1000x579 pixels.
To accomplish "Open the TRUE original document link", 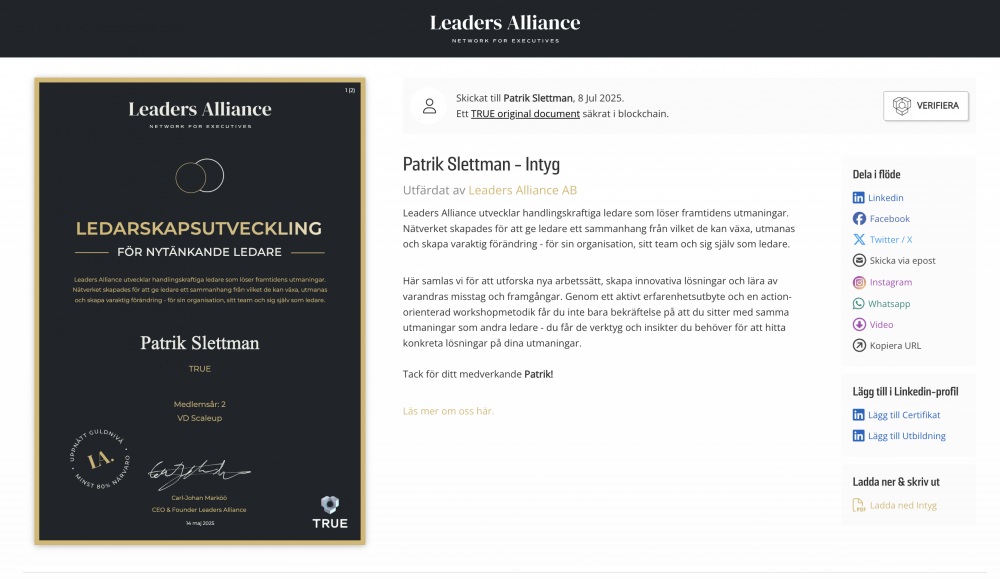I will 525,114.
